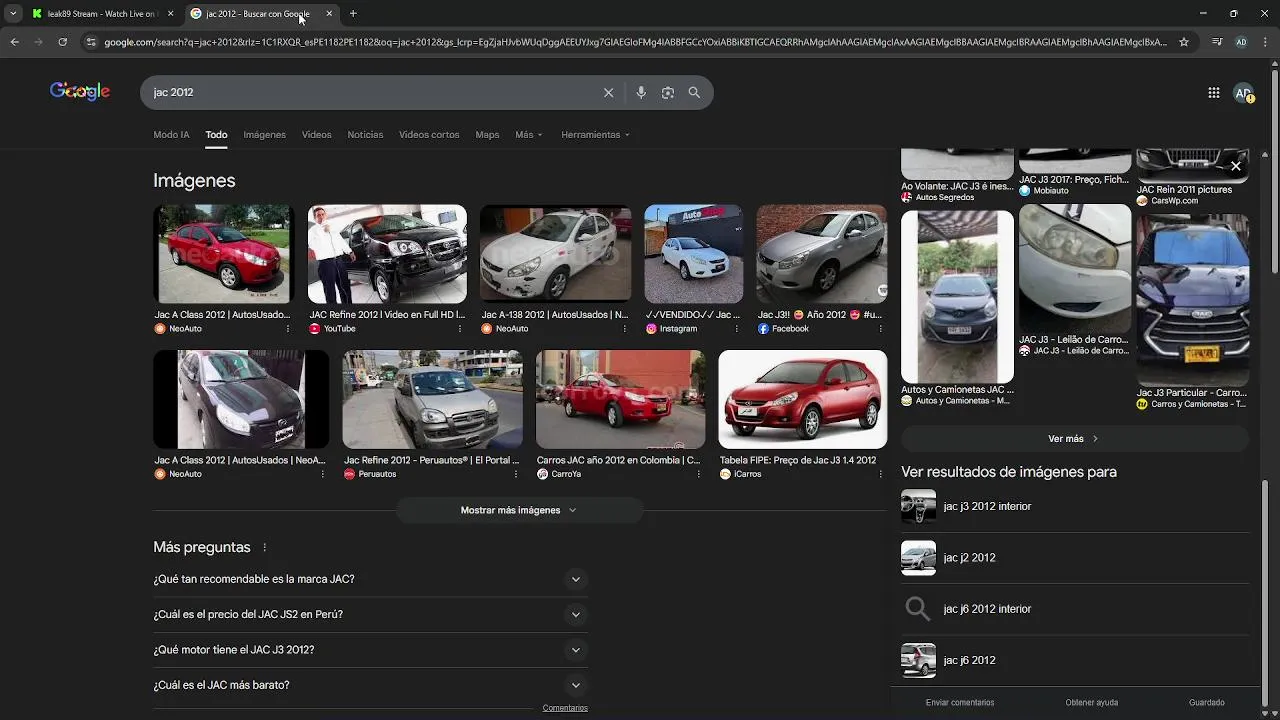View site information icon in address bar
The image size is (1280, 720).
coord(91,42)
